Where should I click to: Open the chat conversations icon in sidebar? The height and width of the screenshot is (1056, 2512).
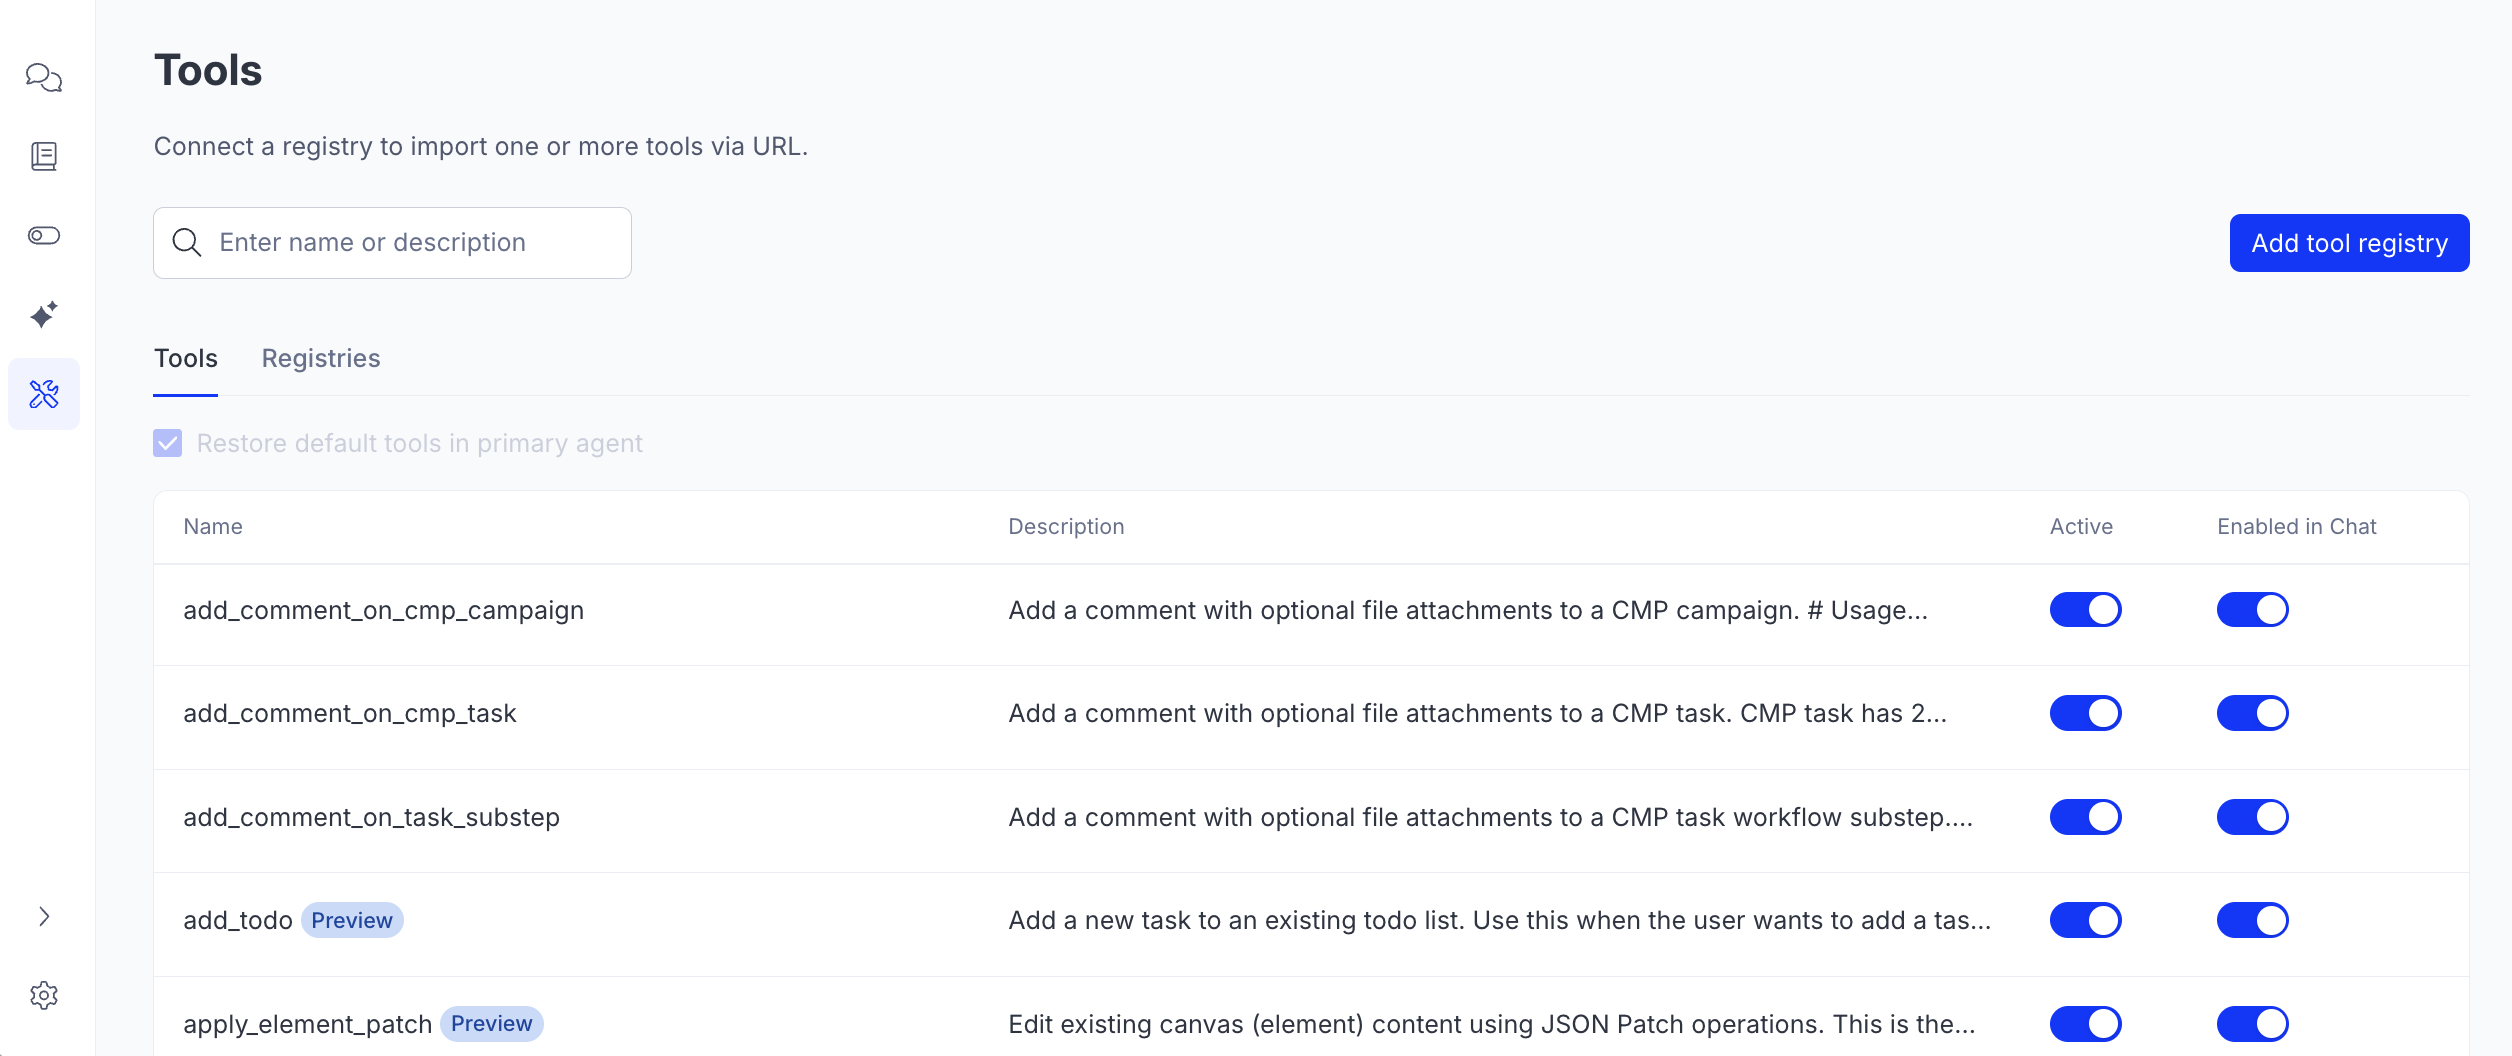click(44, 77)
